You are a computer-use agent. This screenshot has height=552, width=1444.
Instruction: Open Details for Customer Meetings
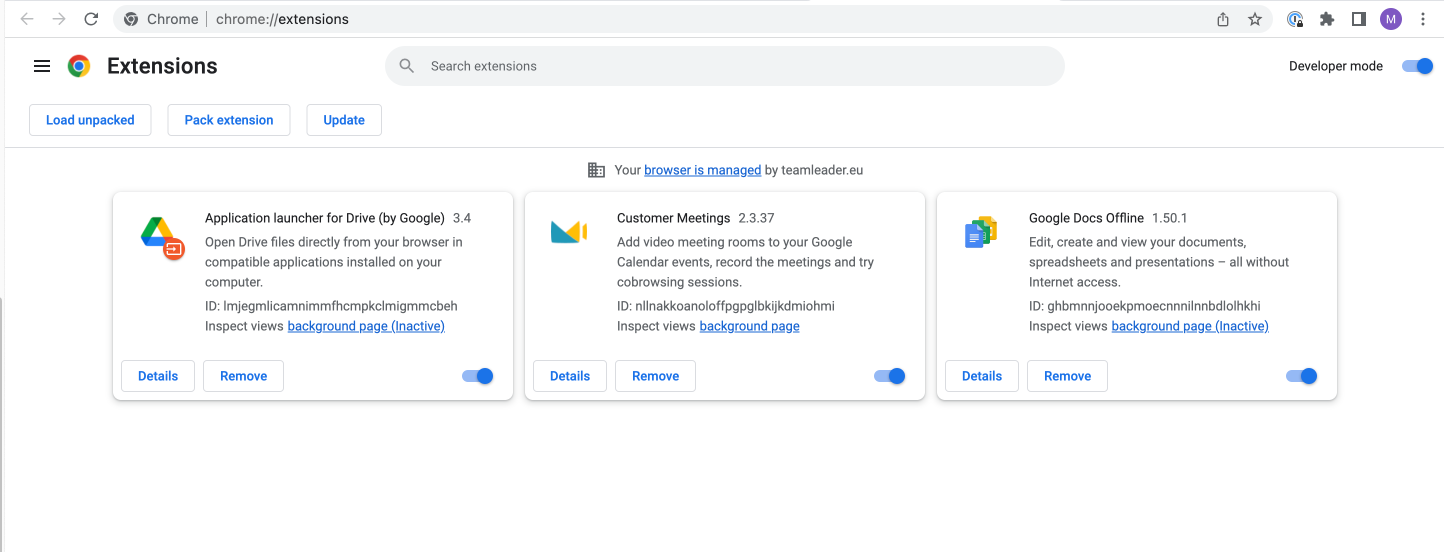click(x=570, y=376)
